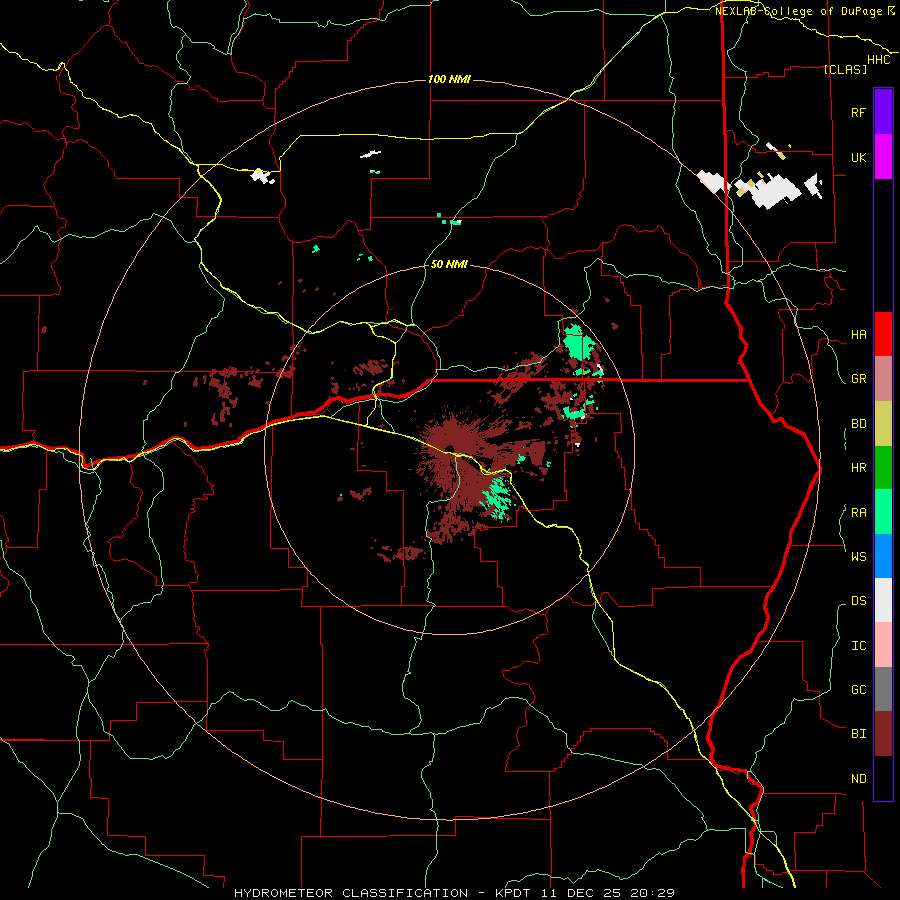Click the GR legend color swatch
Image resolution: width=900 pixels, height=900 pixels.
[x=883, y=379]
